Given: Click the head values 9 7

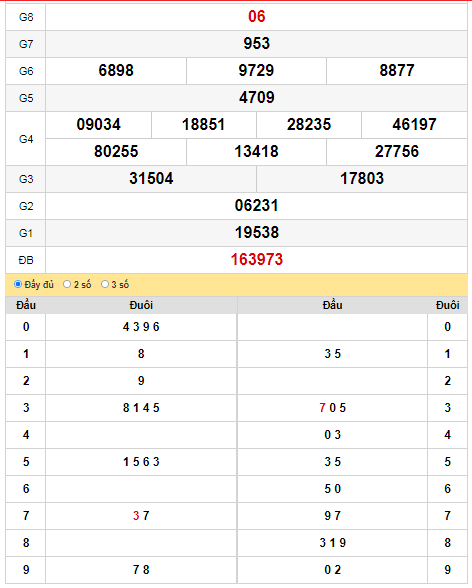Looking at the screenshot, I should pos(333,516).
